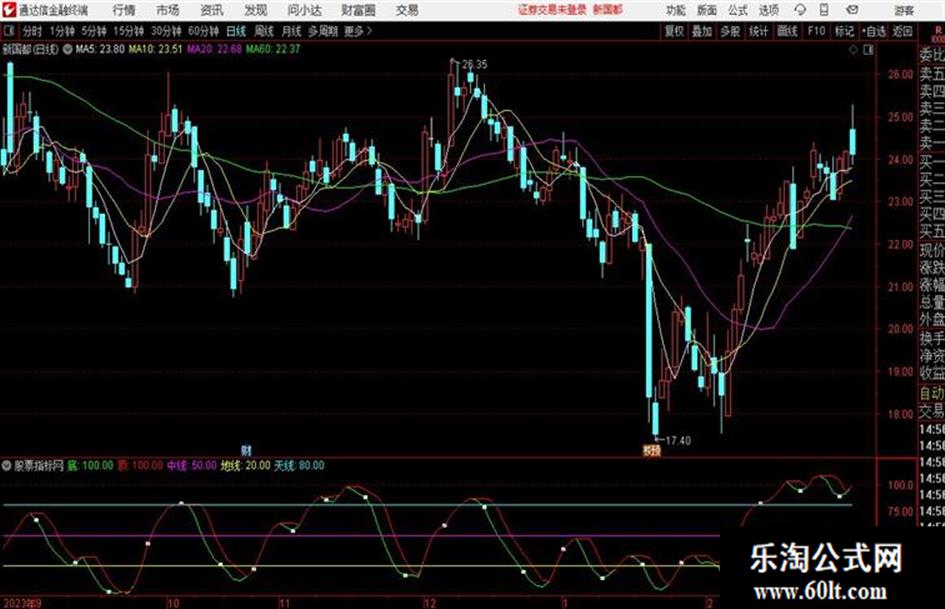Open the 市场 menu
945x609 pixels.
[168, 10]
